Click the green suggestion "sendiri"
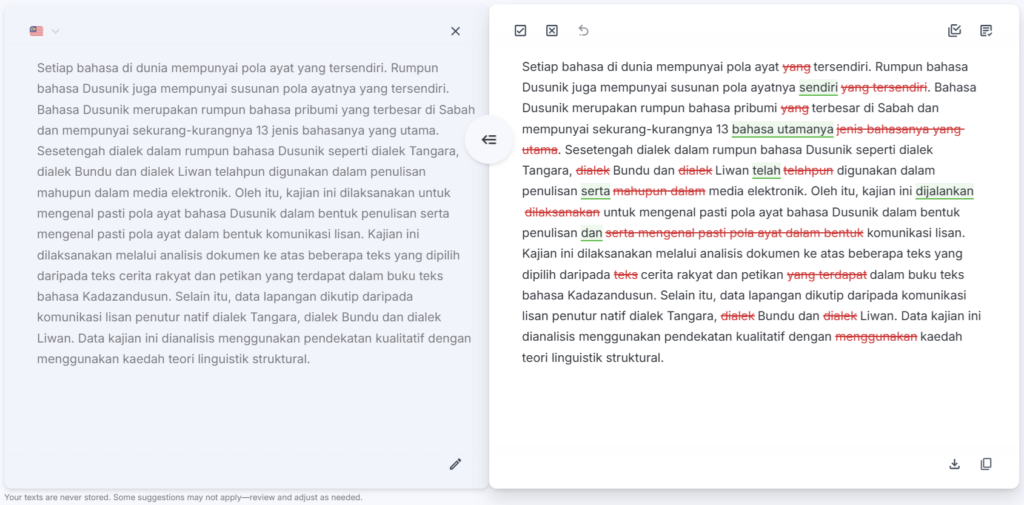The image size is (1024, 505). tap(818, 88)
